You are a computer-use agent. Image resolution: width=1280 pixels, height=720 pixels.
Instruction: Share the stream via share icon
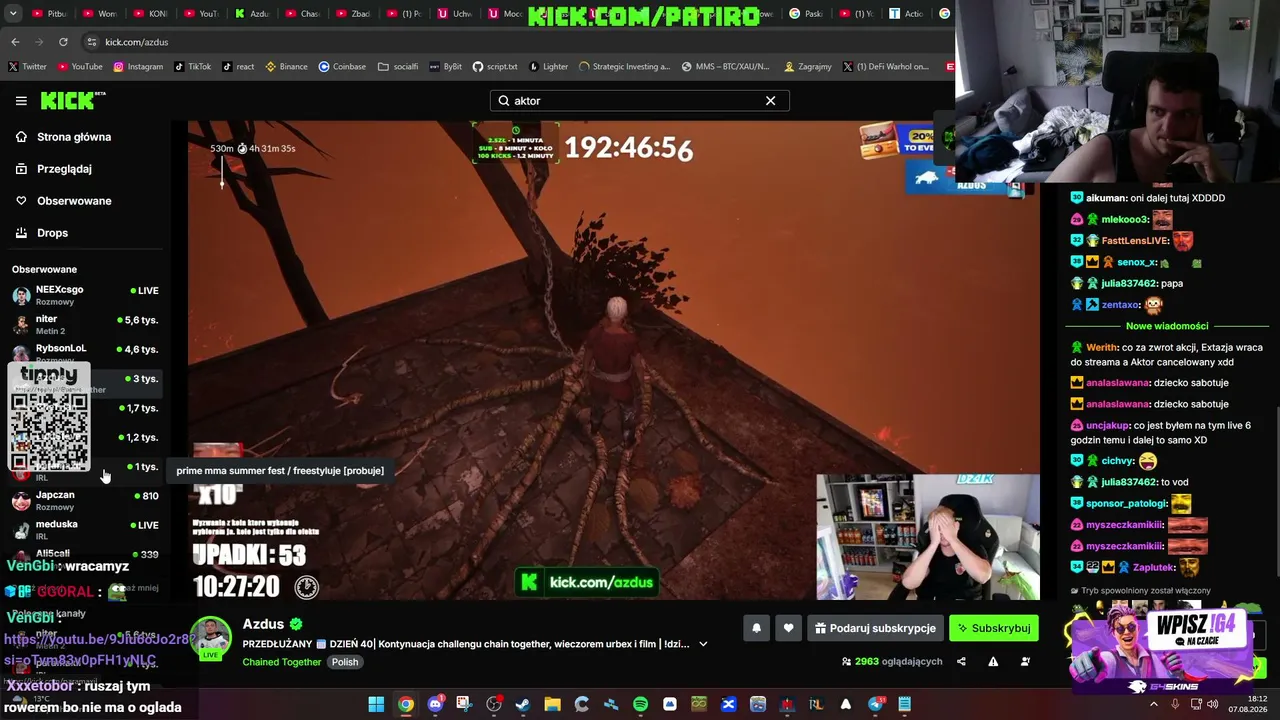961,661
